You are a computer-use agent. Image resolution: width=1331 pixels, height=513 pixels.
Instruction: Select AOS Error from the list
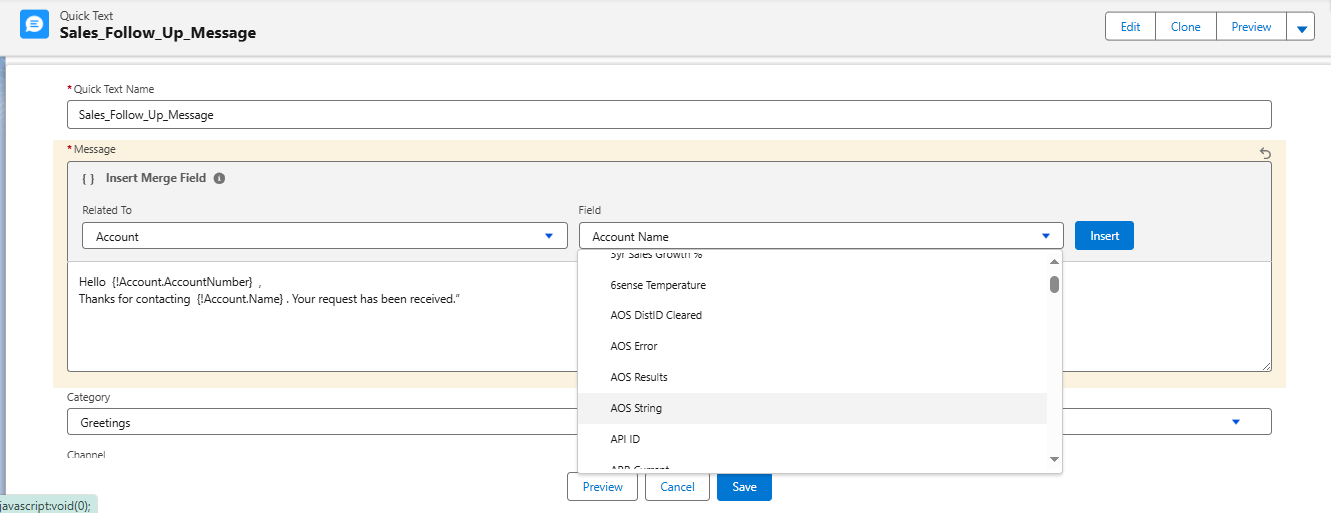pos(634,346)
